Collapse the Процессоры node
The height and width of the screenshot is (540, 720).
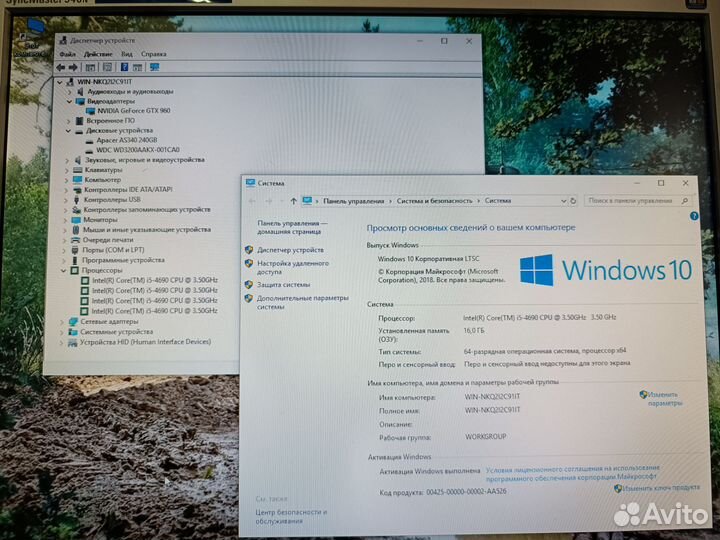pyautogui.click(x=63, y=271)
